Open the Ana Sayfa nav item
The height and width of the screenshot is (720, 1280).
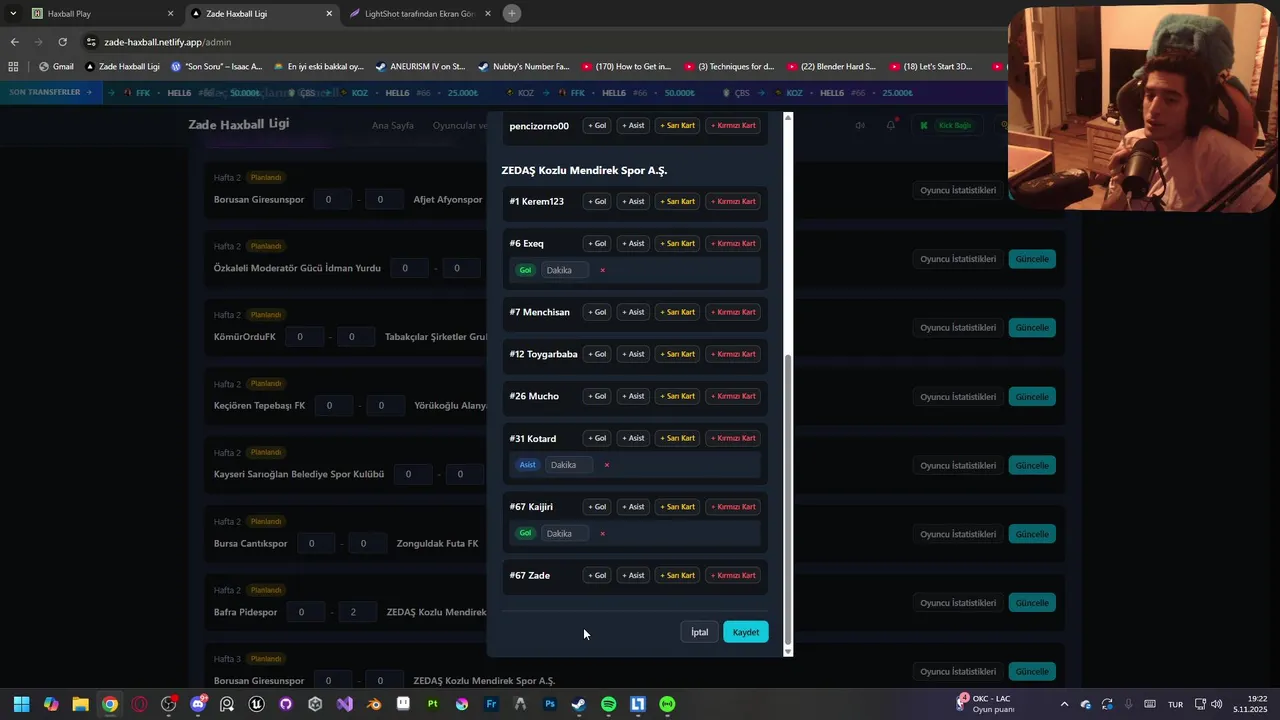tap(393, 125)
